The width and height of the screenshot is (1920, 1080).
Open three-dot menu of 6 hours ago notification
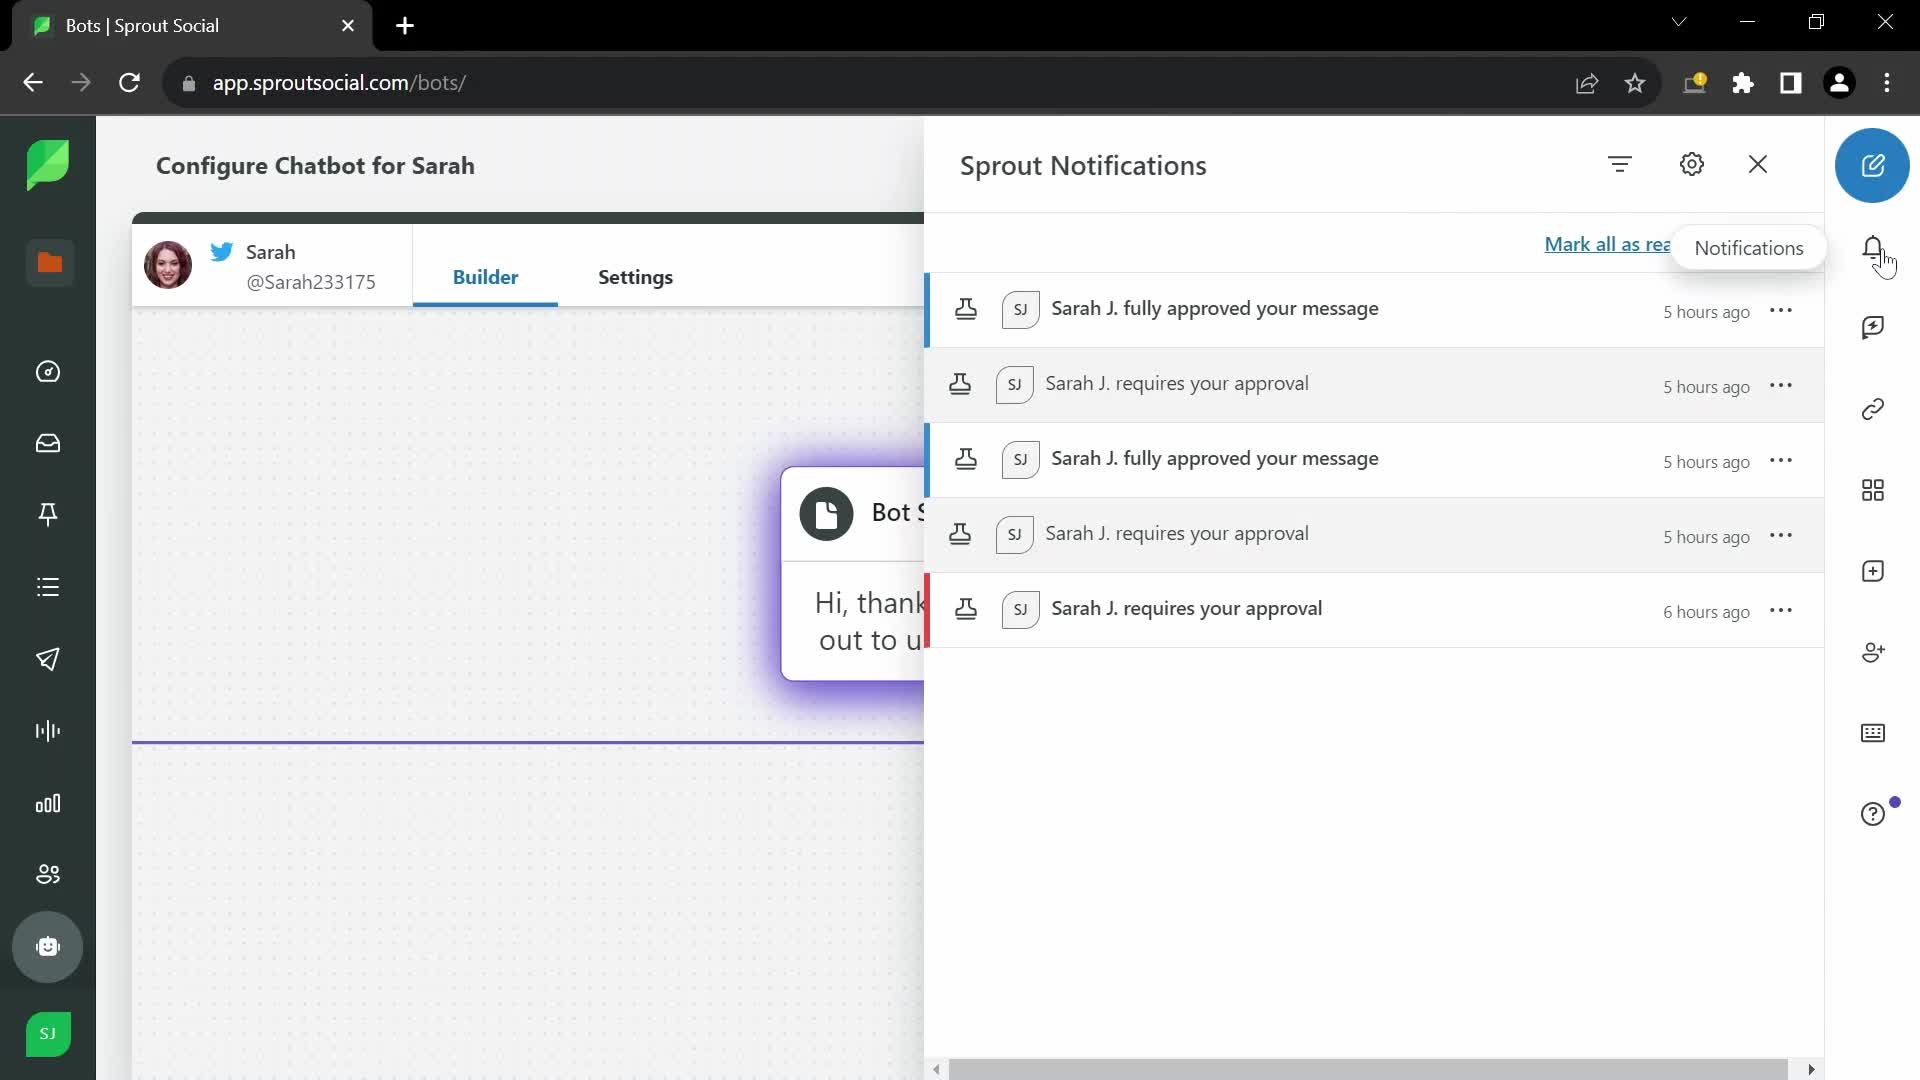point(1781,610)
